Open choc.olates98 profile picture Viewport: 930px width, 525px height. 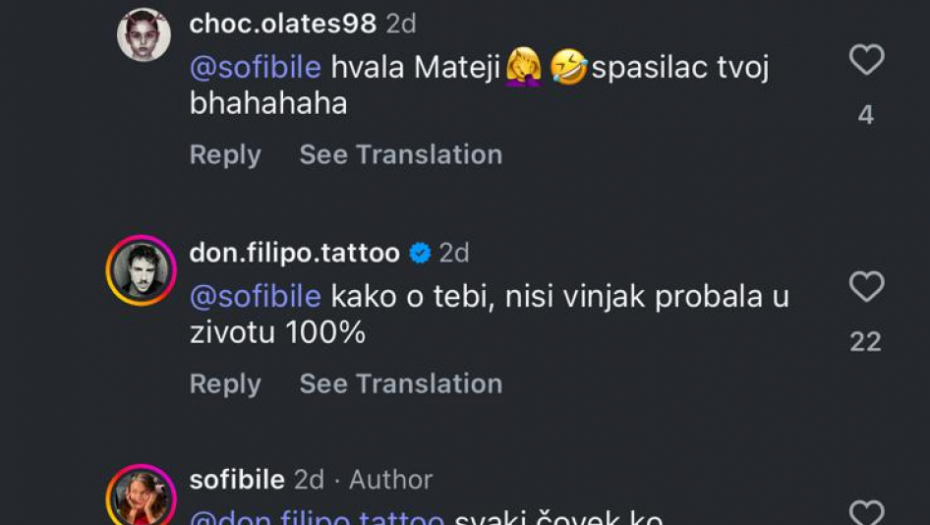(144, 36)
